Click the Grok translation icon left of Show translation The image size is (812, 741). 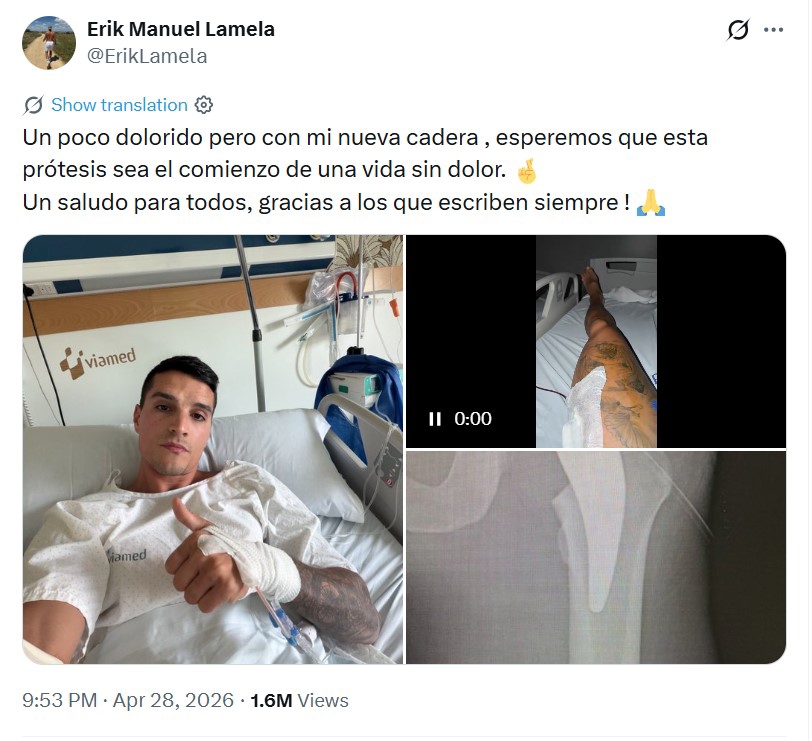click(33, 105)
